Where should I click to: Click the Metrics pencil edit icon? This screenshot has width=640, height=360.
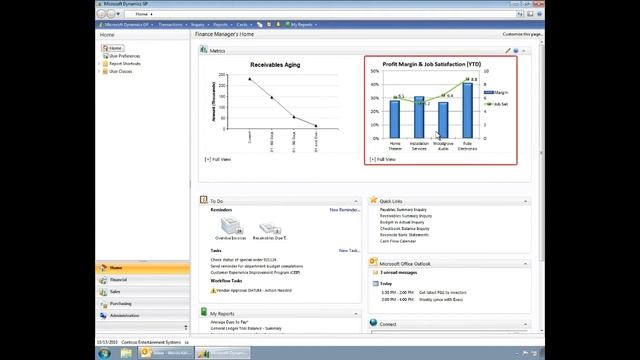(x=508, y=51)
